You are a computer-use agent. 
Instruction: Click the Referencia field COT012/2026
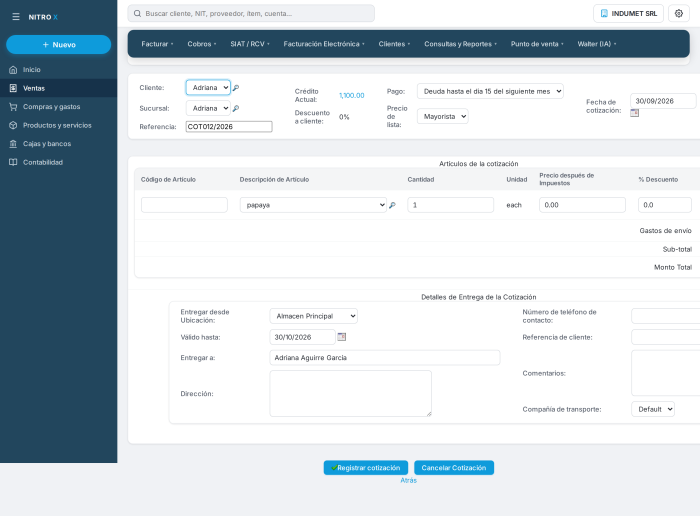click(x=229, y=127)
